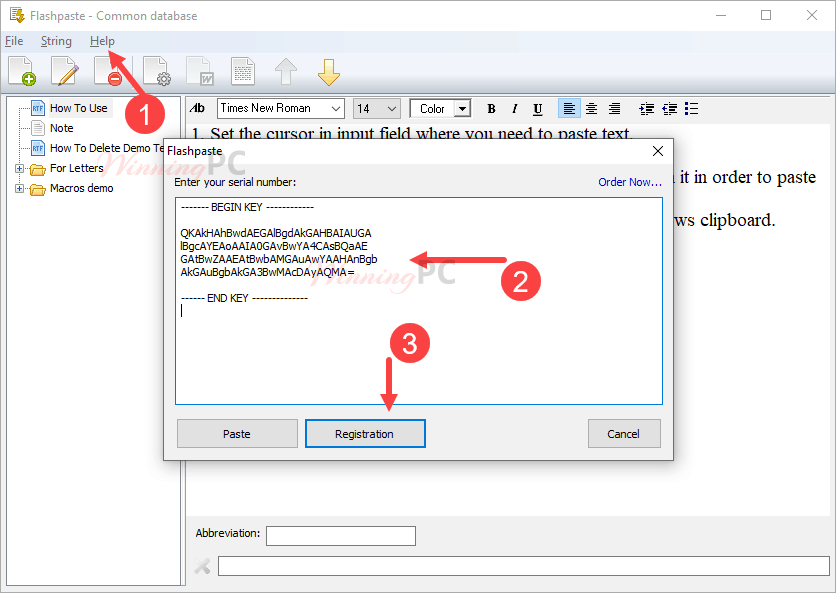The image size is (836, 593).
Task: Click the text document toolbar icon
Action: (x=243, y=71)
